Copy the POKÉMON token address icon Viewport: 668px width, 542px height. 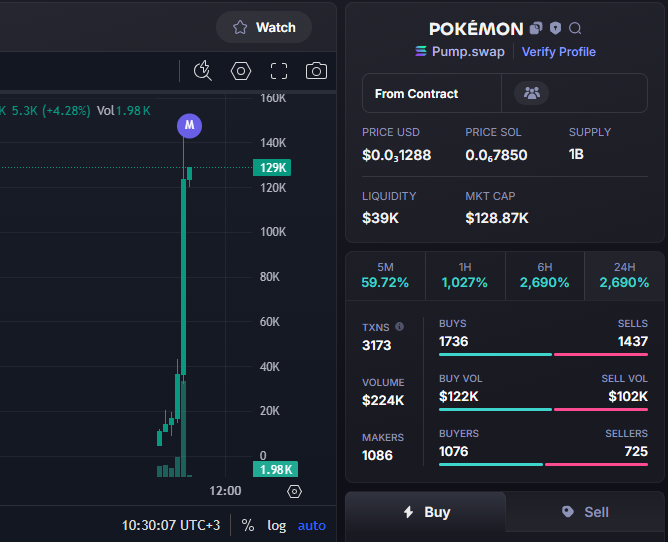536,28
